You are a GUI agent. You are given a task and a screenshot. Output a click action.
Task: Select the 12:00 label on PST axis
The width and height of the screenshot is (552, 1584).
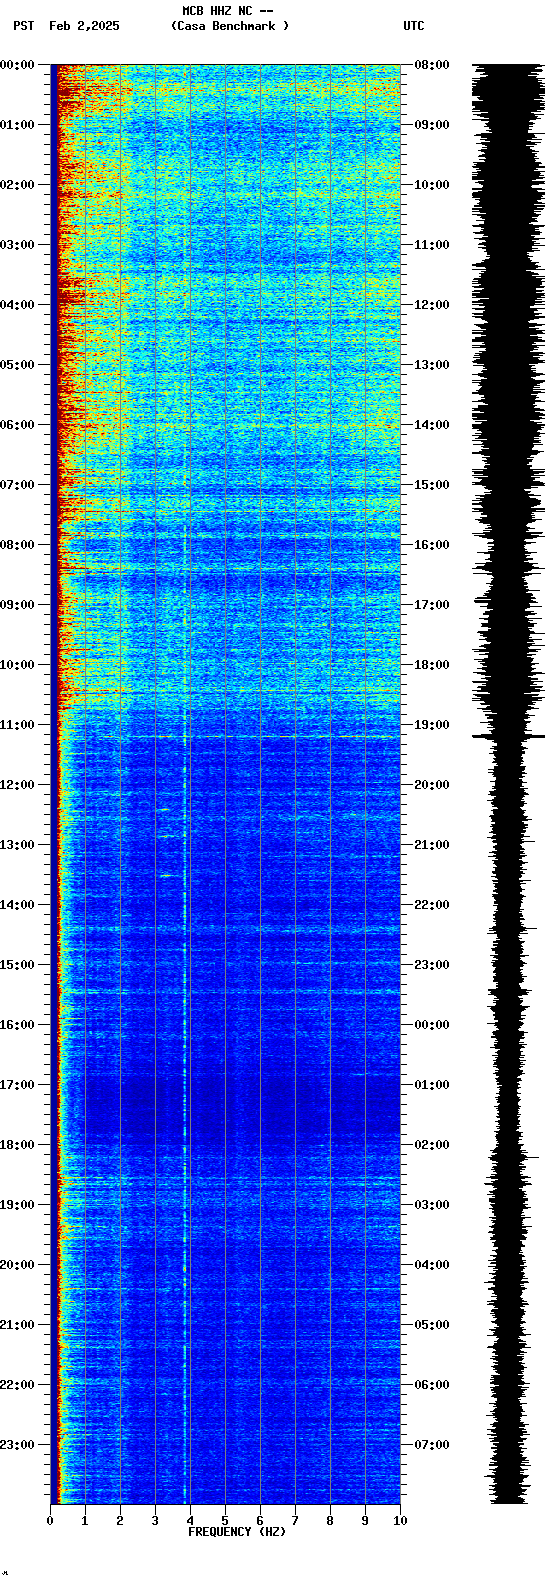[17, 785]
